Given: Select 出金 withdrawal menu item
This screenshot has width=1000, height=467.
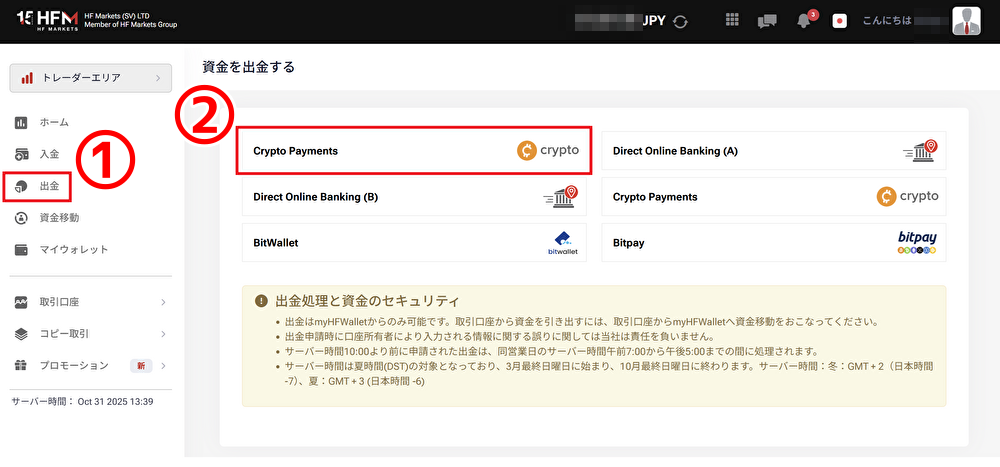Looking at the screenshot, I should (x=49, y=186).
